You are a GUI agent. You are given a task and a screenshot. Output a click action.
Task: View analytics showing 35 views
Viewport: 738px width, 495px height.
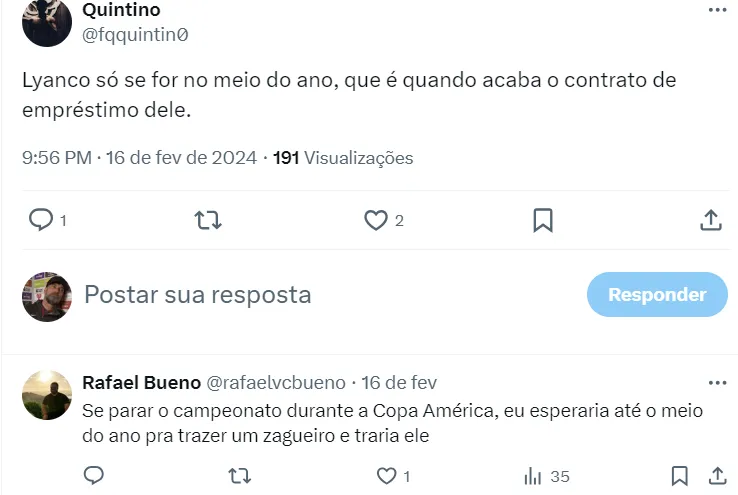tap(546, 476)
